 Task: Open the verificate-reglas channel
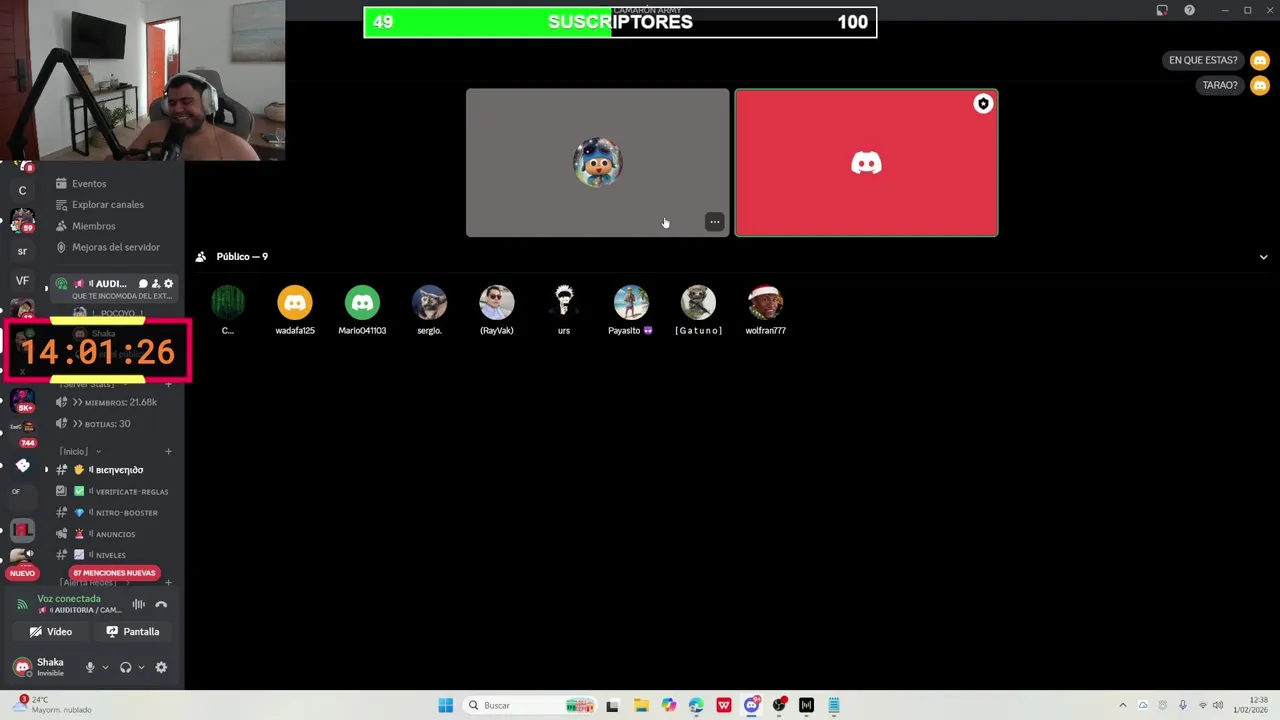point(114,492)
